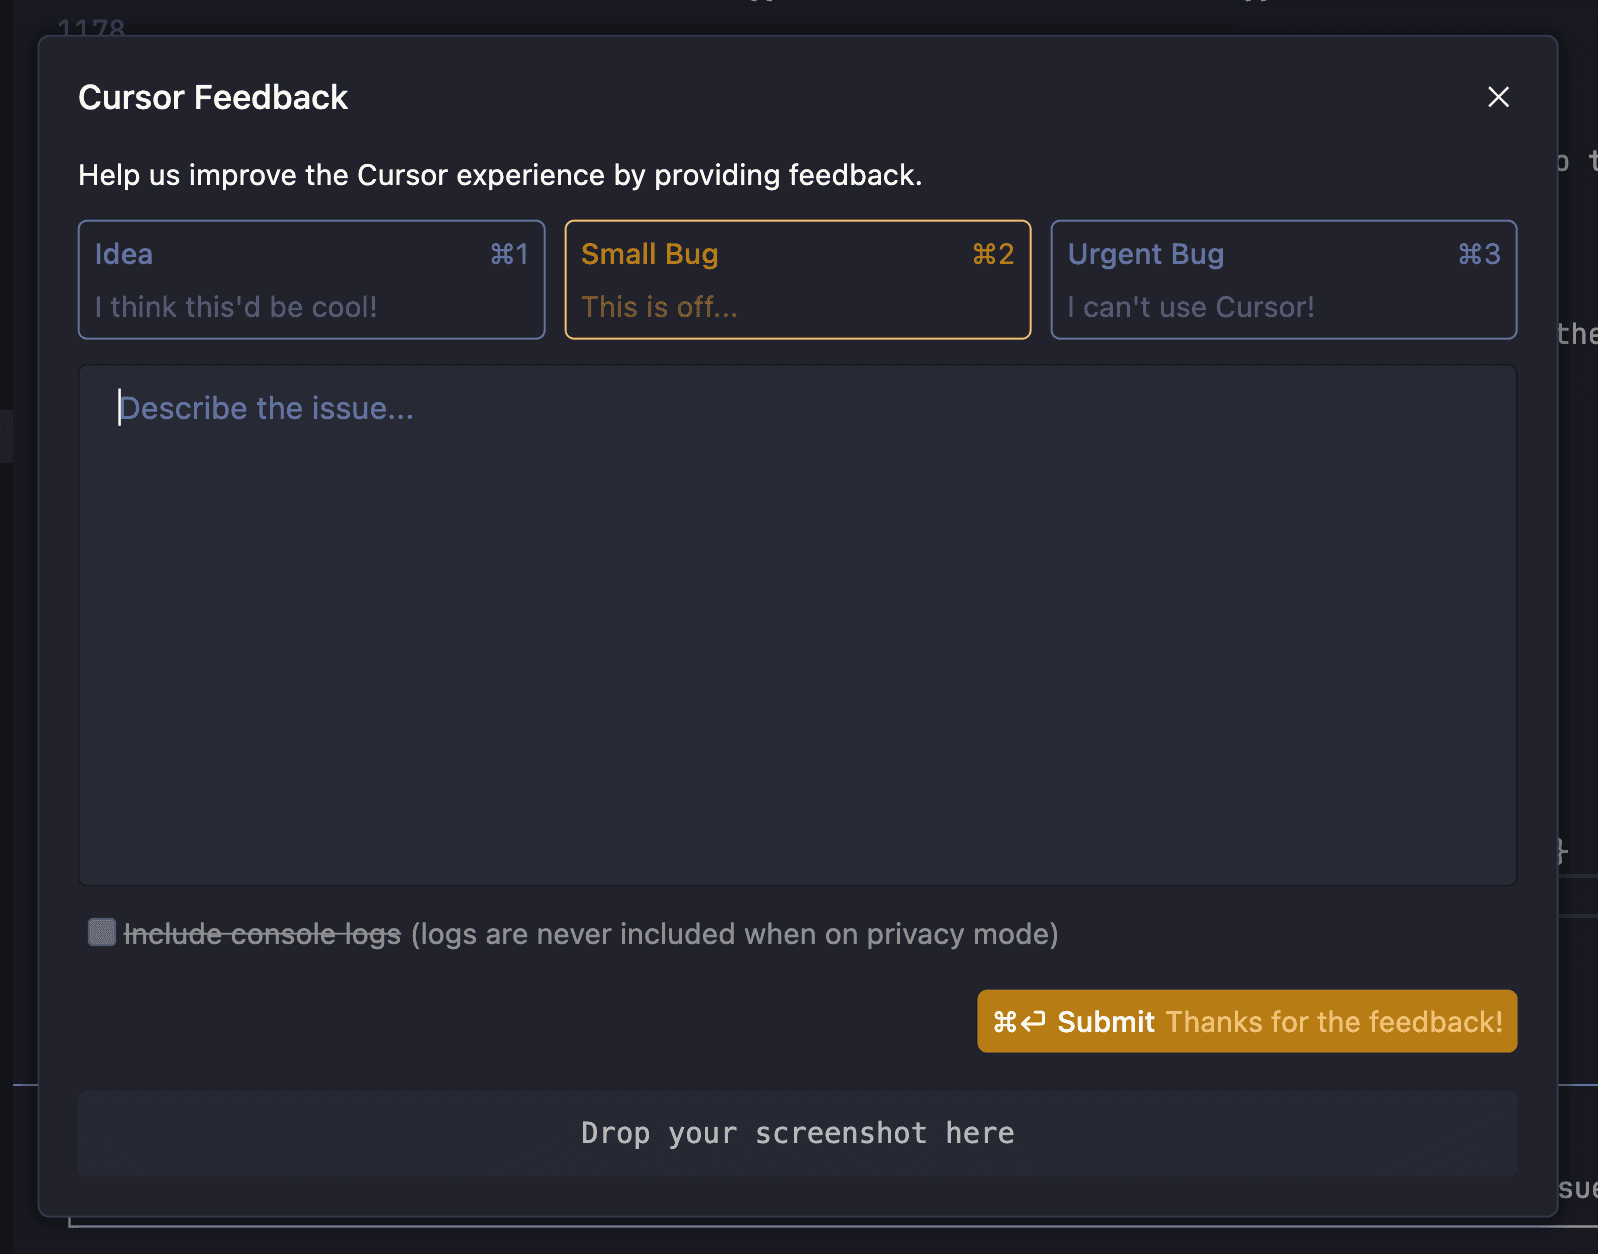
Task: Check the box next to Include console logs
Action: click(x=101, y=932)
